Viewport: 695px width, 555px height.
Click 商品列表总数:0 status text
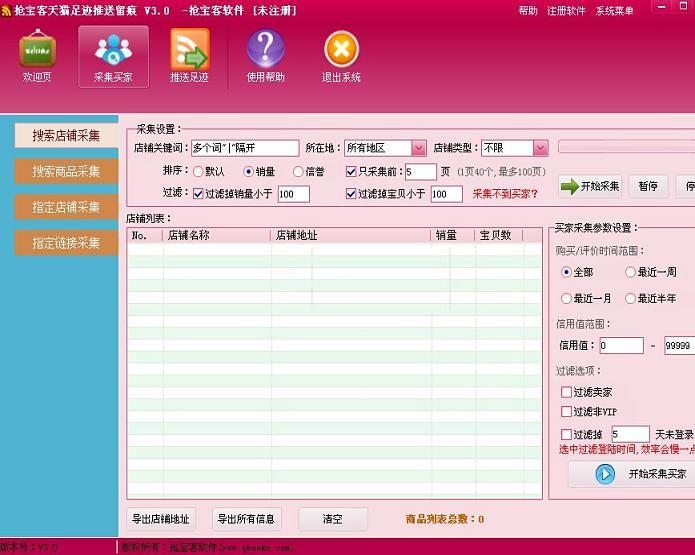pyautogui.click(x=445, y=519)
